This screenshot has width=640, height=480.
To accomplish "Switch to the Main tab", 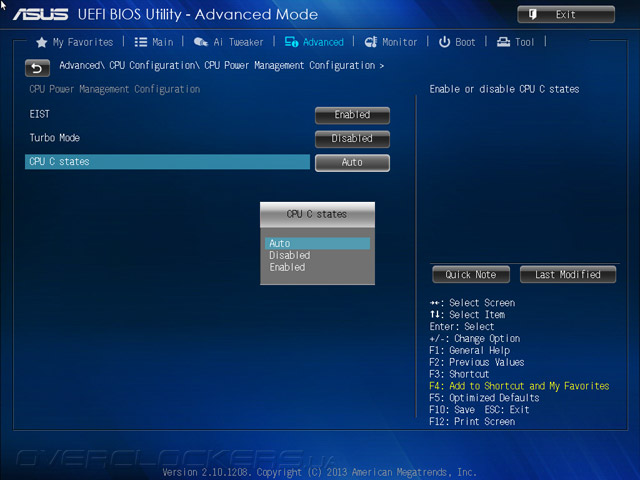I will click(154, 42).
